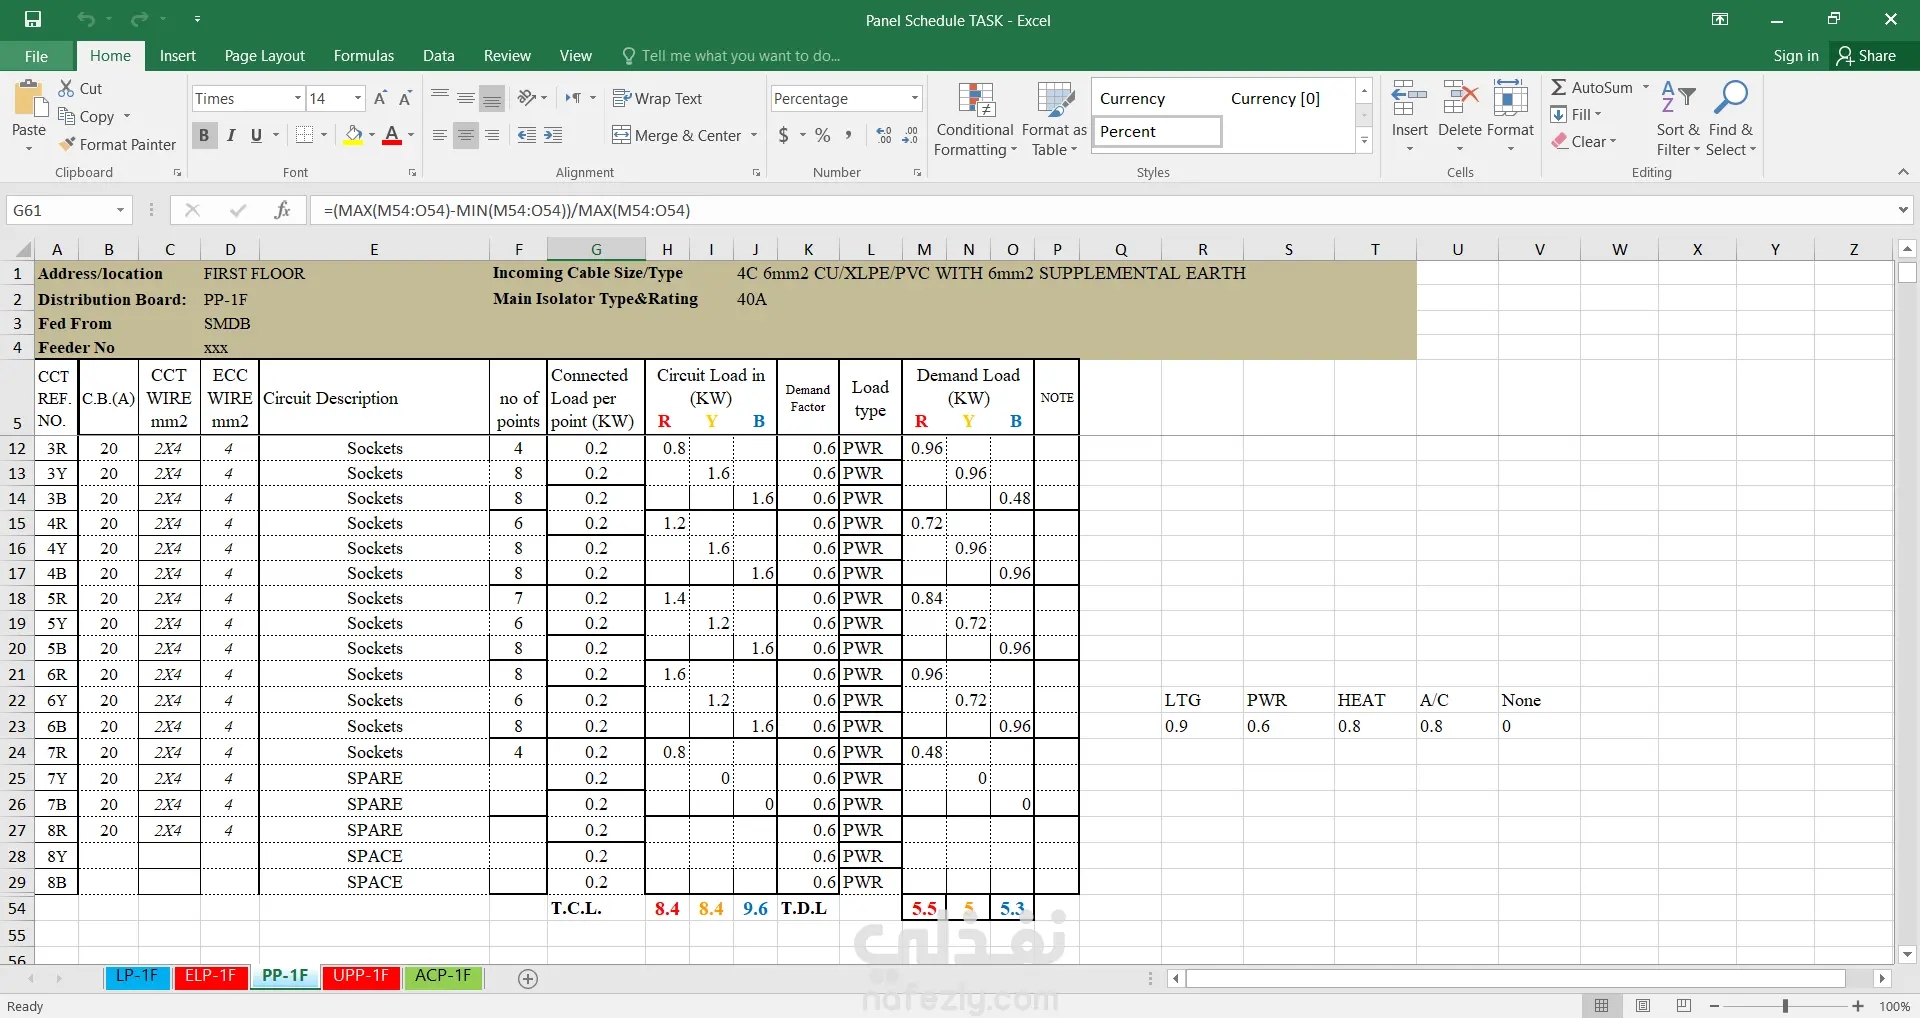Apply Comma Style icon
Viewport: 1920px width, 1018px height.
click(848, 135)
